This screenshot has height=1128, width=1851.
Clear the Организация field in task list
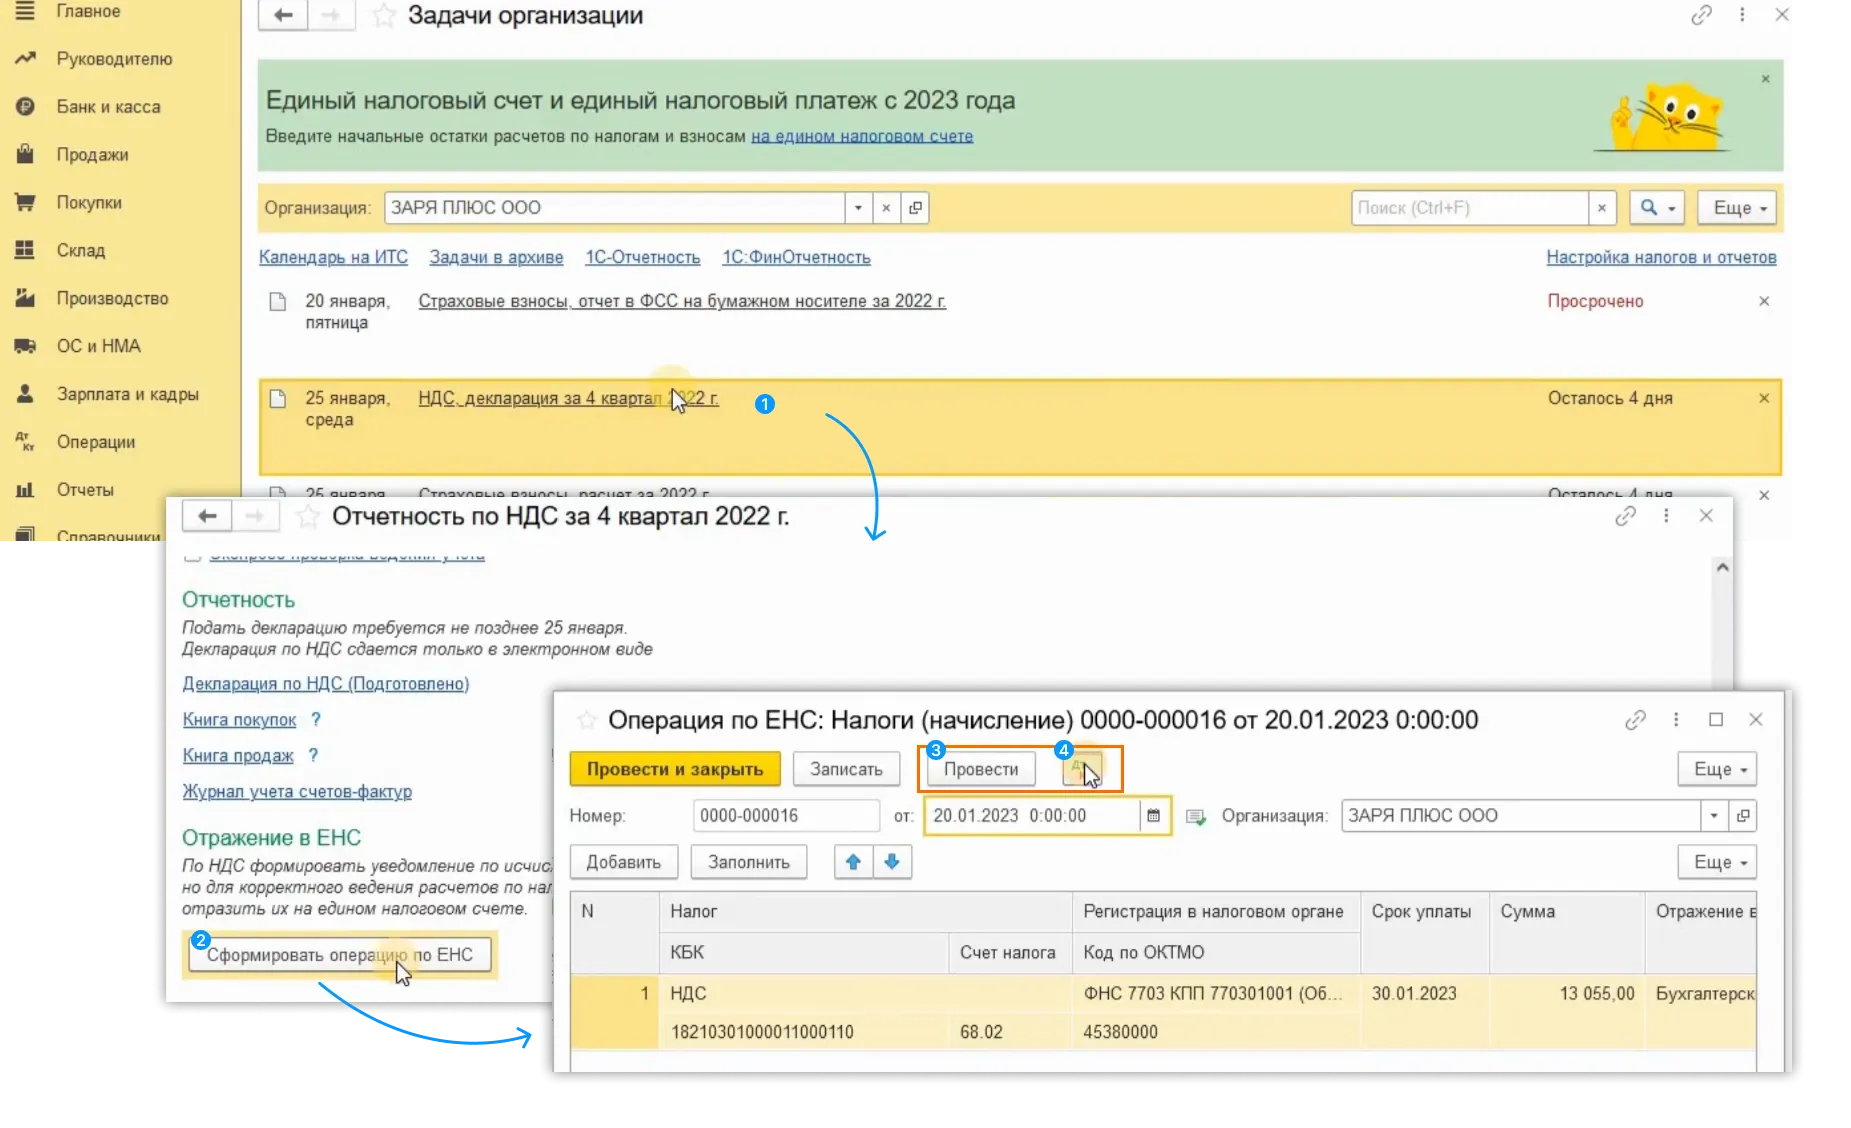coord(886,208)
